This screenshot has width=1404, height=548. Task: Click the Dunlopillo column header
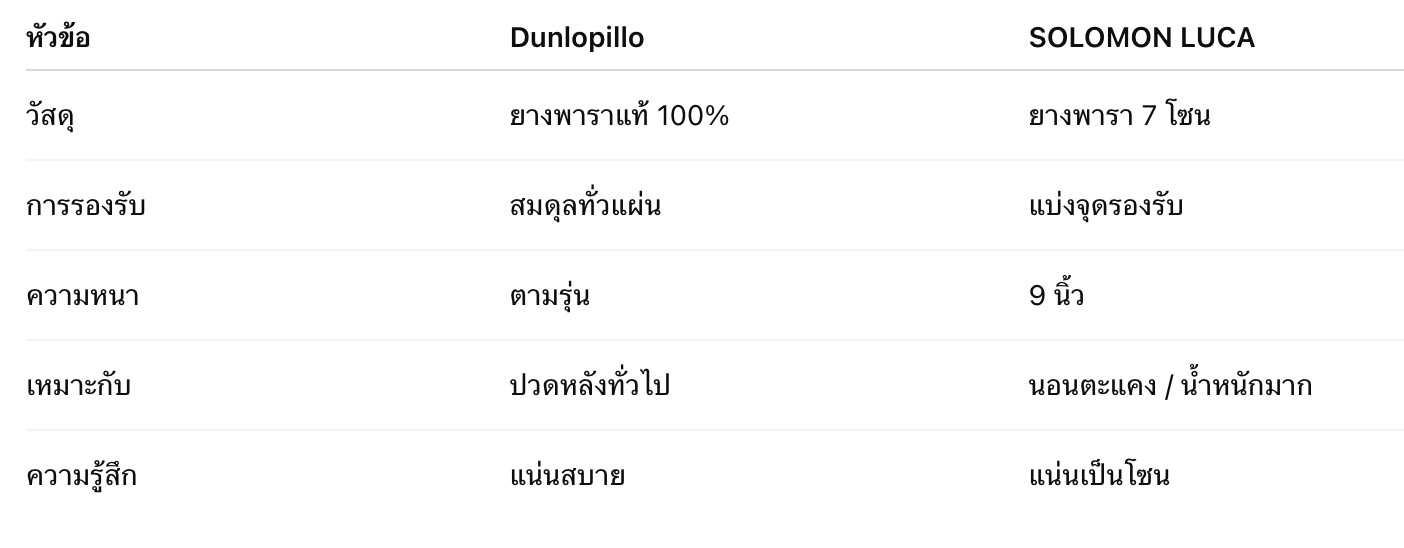(x=576, y=38)
